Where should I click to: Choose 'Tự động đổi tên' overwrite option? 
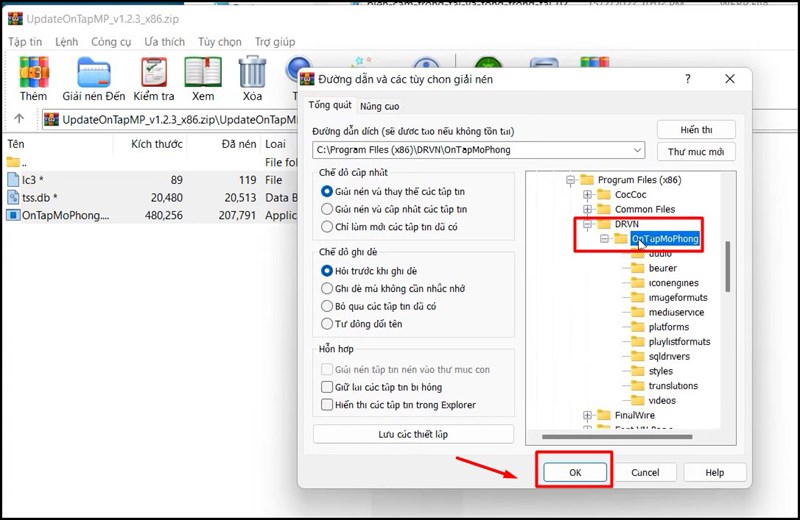(x=327, y=324)
